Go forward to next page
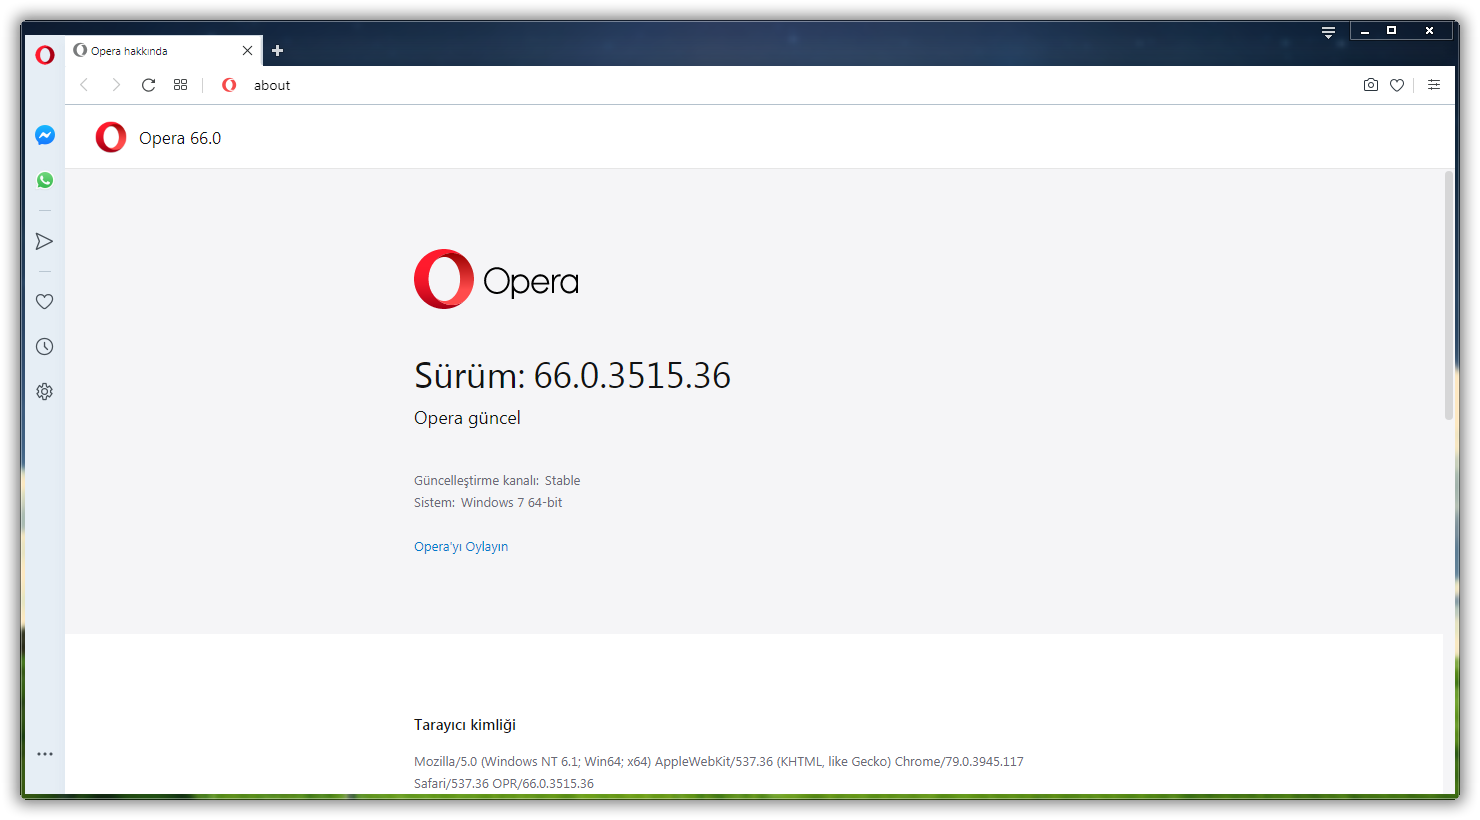 click(116, 85)
